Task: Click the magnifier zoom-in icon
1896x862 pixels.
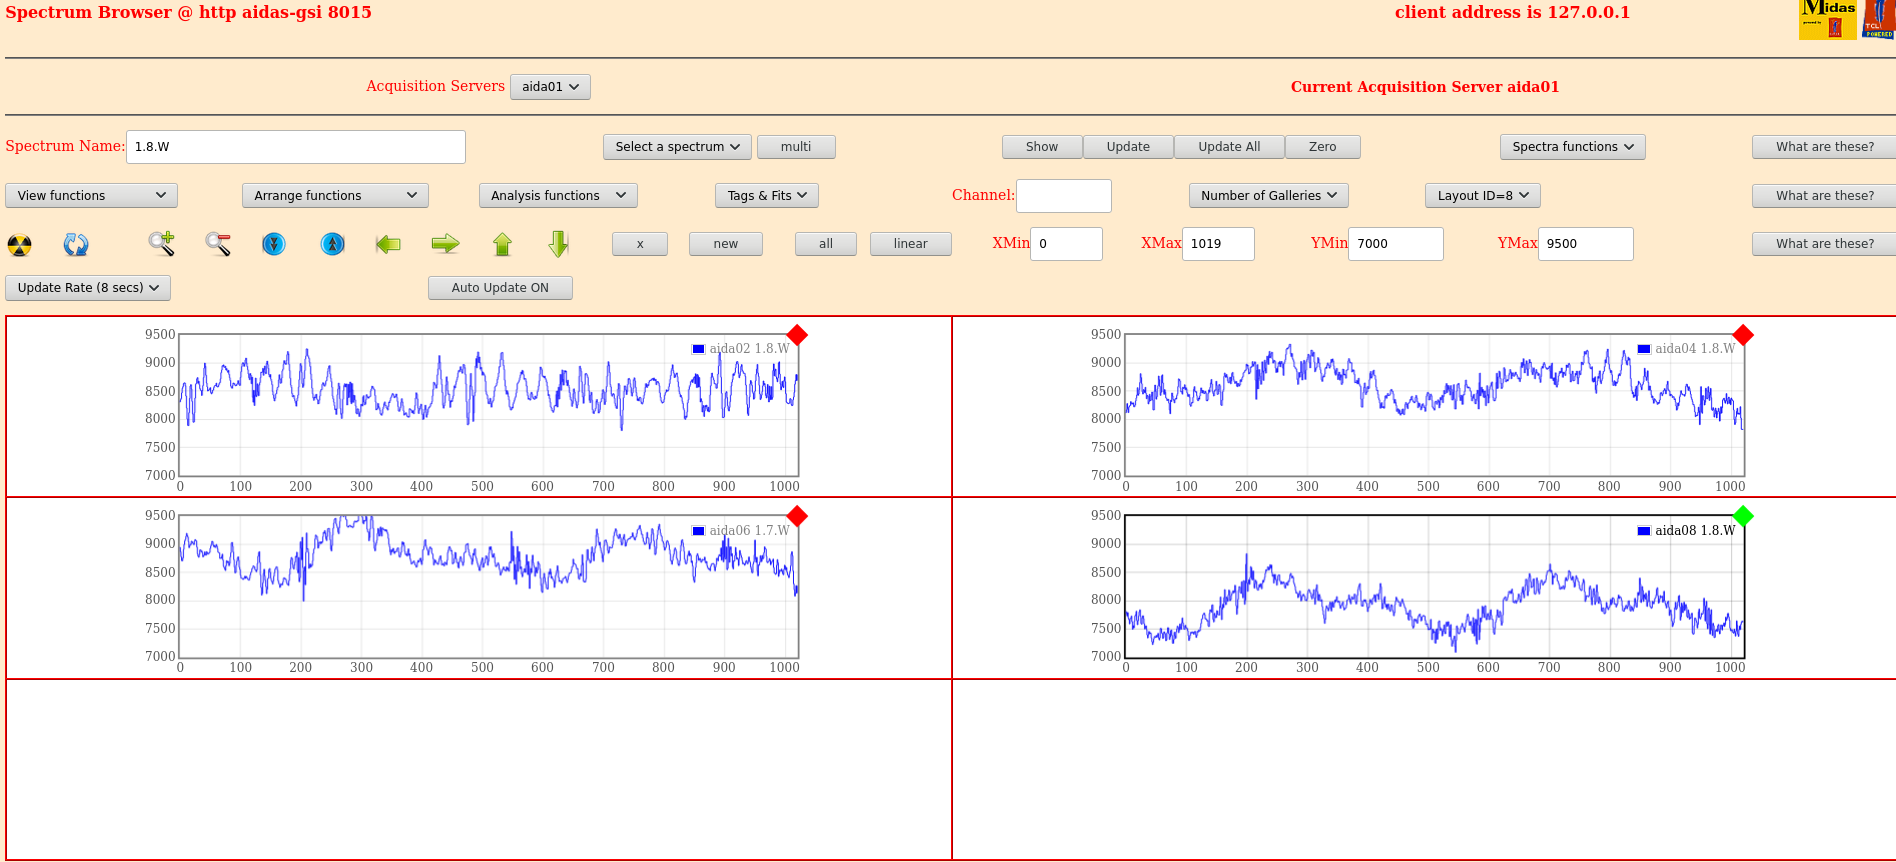Action: 161,243
